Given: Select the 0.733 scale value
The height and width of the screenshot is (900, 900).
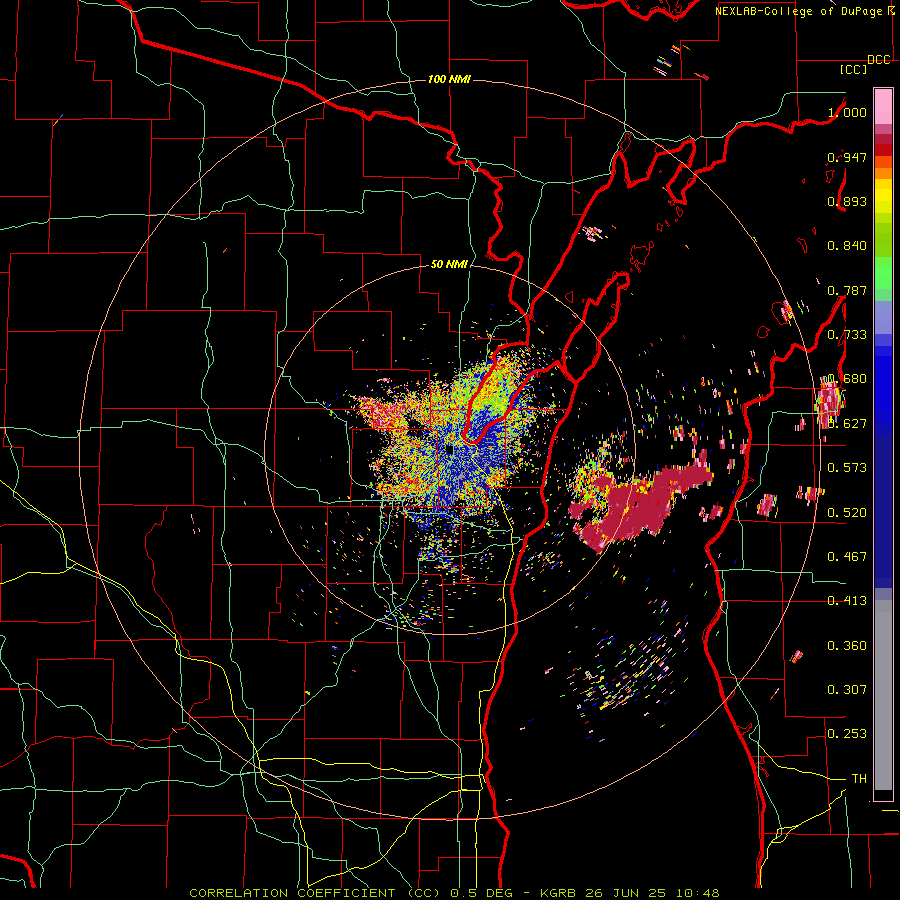Looking at the screenshot, I should [847, 335].
